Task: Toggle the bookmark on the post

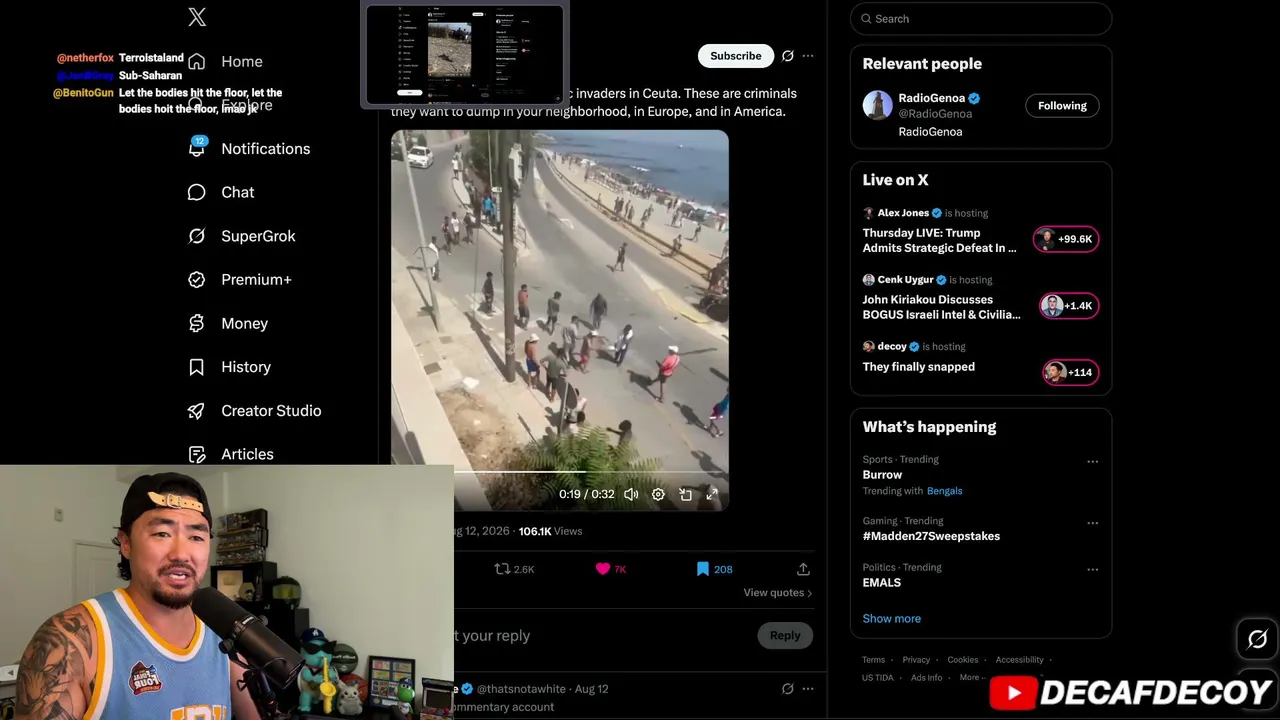Action: 703,569
